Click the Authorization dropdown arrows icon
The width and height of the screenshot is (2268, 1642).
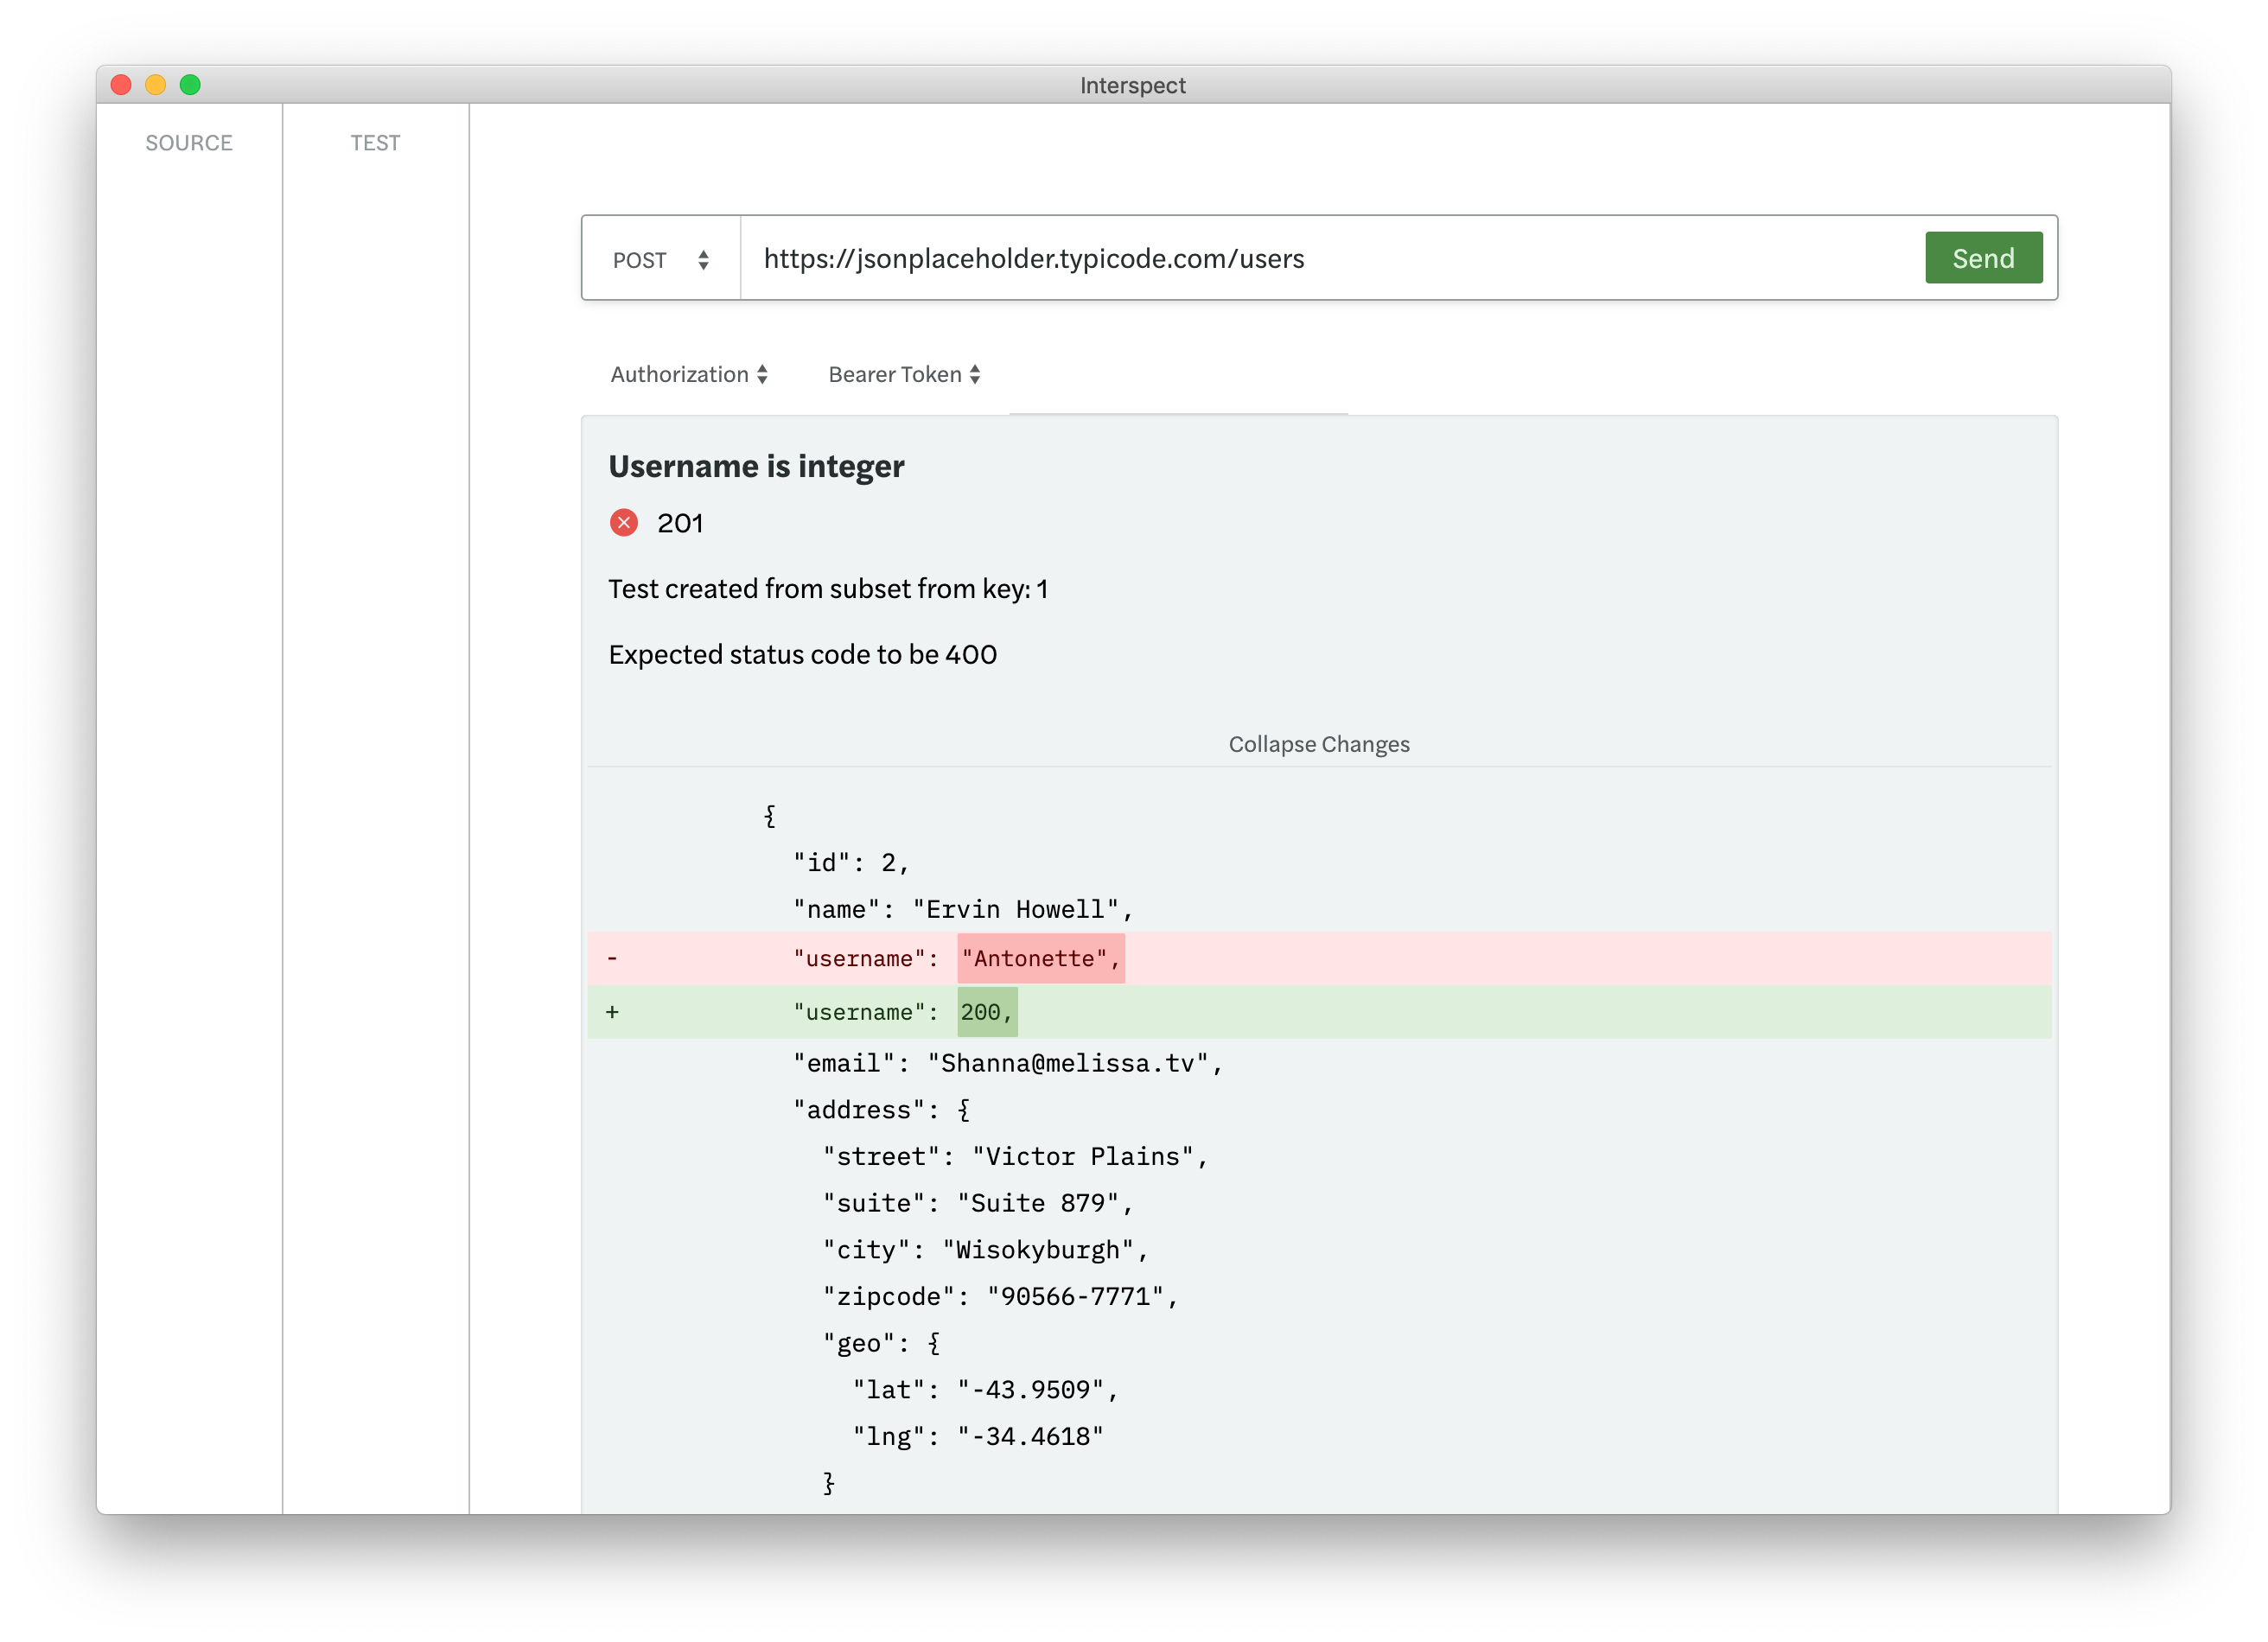[762, 374]
